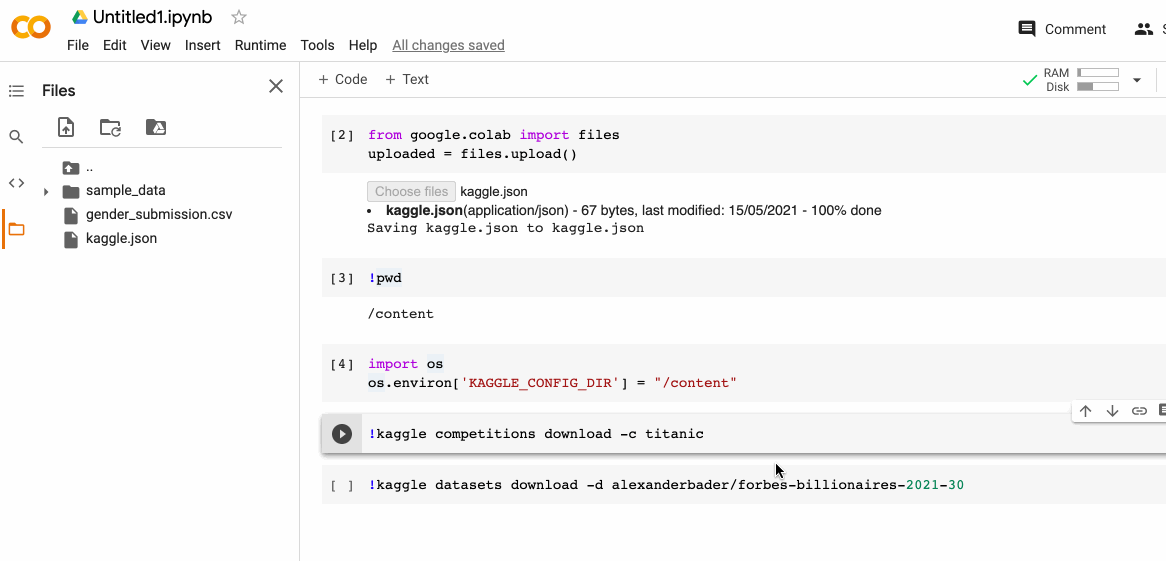
Task: Open kaggle.json in file list
Action: [x=121, y=239]
